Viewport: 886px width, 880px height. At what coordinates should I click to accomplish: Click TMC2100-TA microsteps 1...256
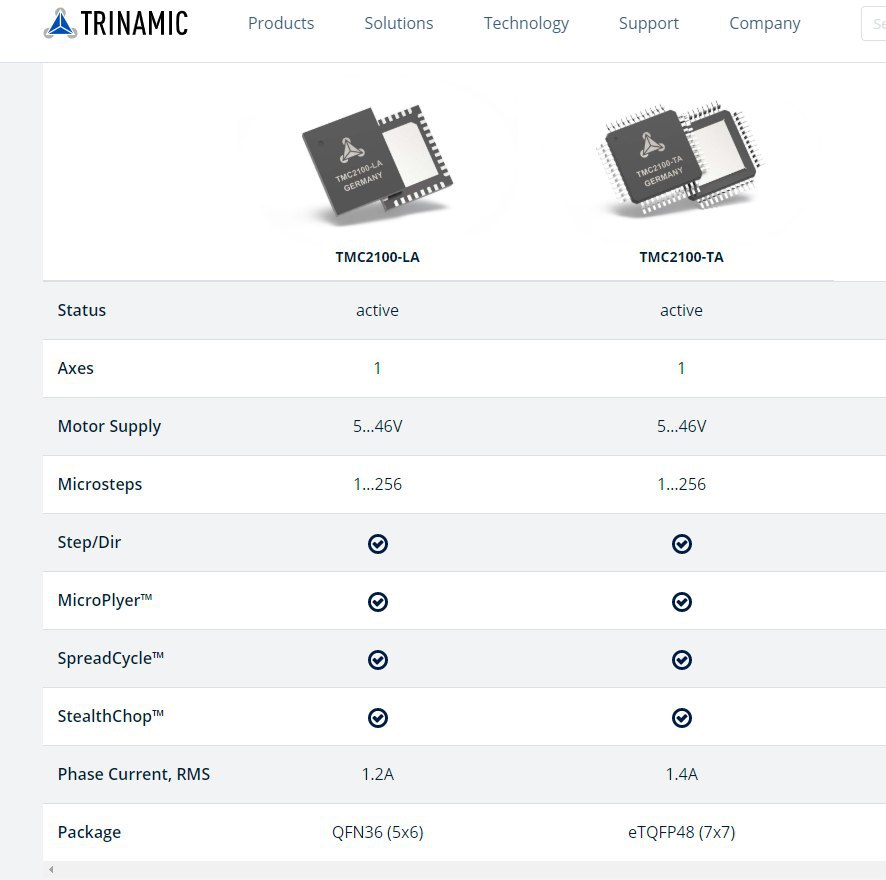pyautogui.click(x=681, y=484)
